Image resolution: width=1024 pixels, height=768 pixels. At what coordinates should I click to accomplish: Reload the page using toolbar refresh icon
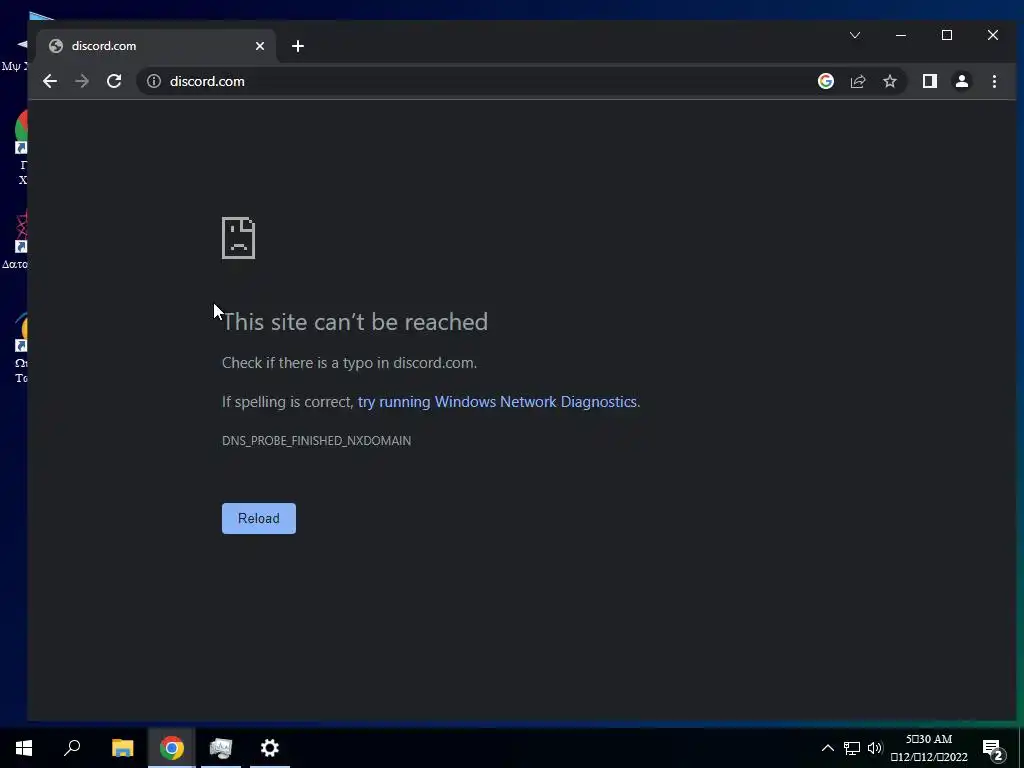(114, 81)
